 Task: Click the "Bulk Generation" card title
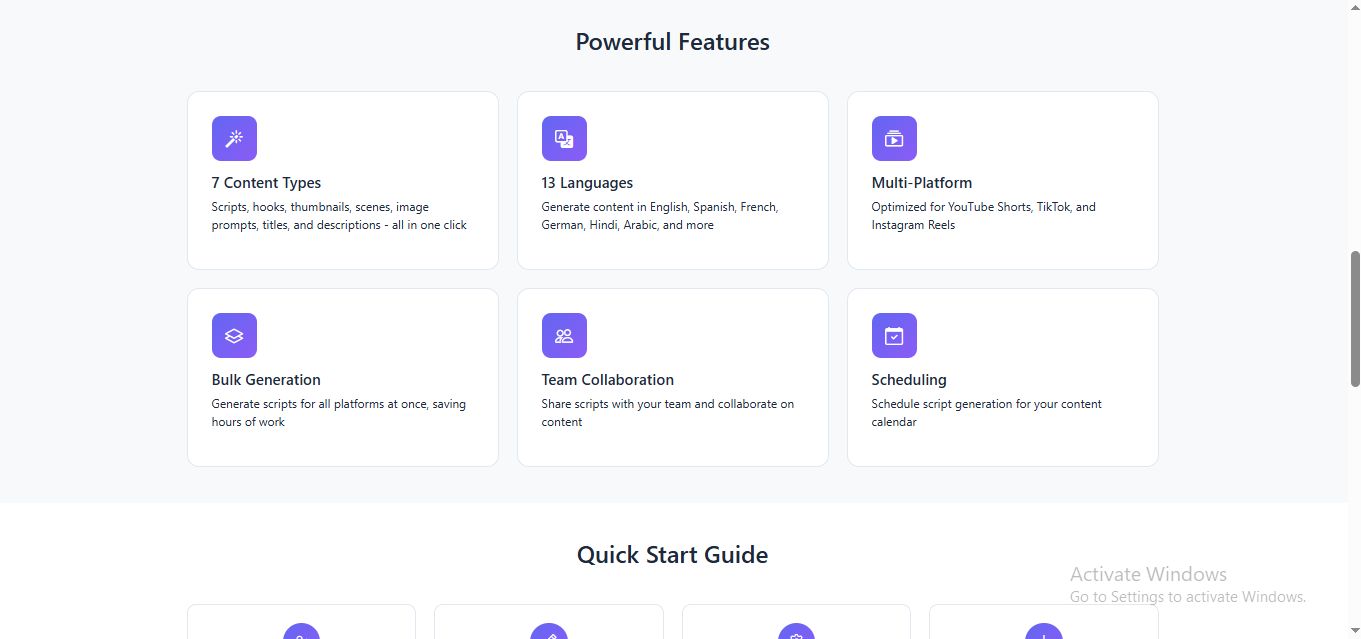[x=266, y=380]
